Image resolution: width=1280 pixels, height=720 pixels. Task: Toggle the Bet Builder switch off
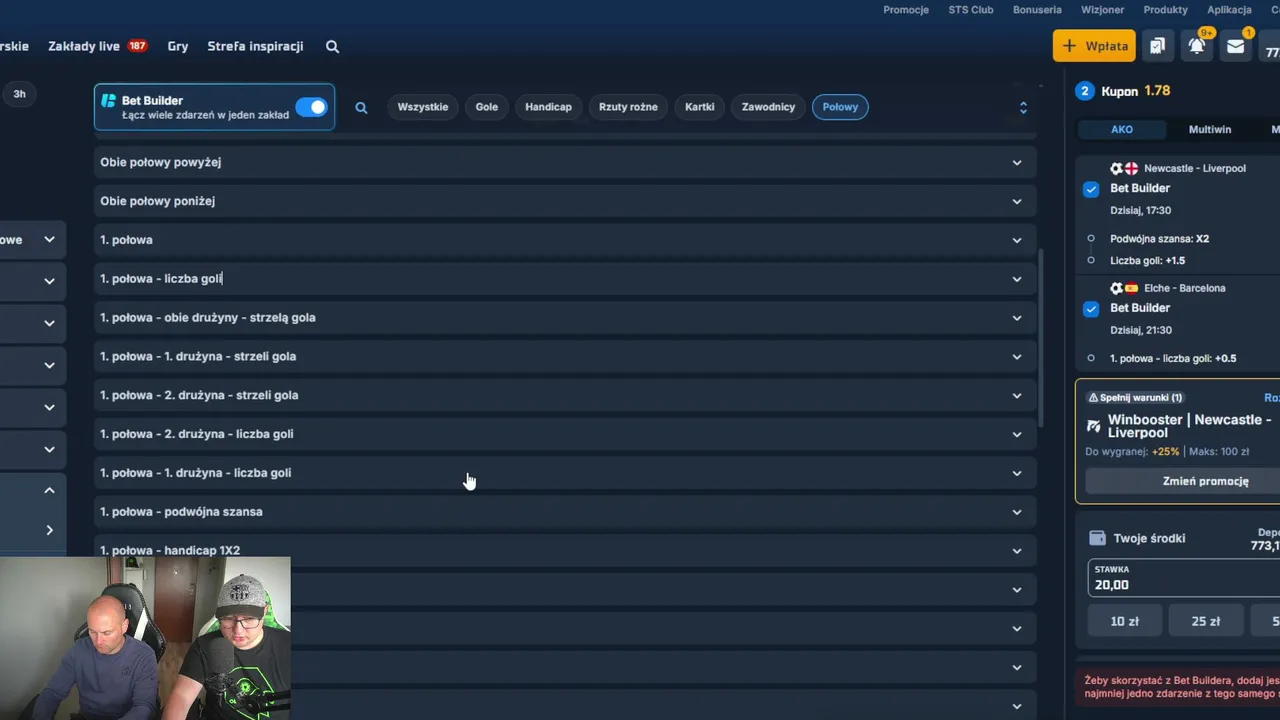(311, 107)
